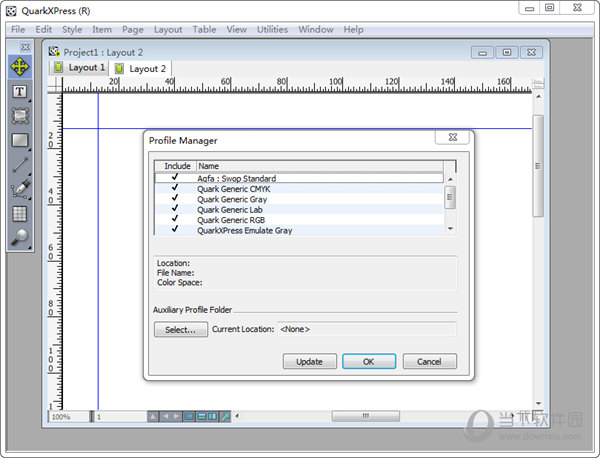Open the Utilities menu
The width and height of the screenshot is (600, 458).
(x=272, y=29)
